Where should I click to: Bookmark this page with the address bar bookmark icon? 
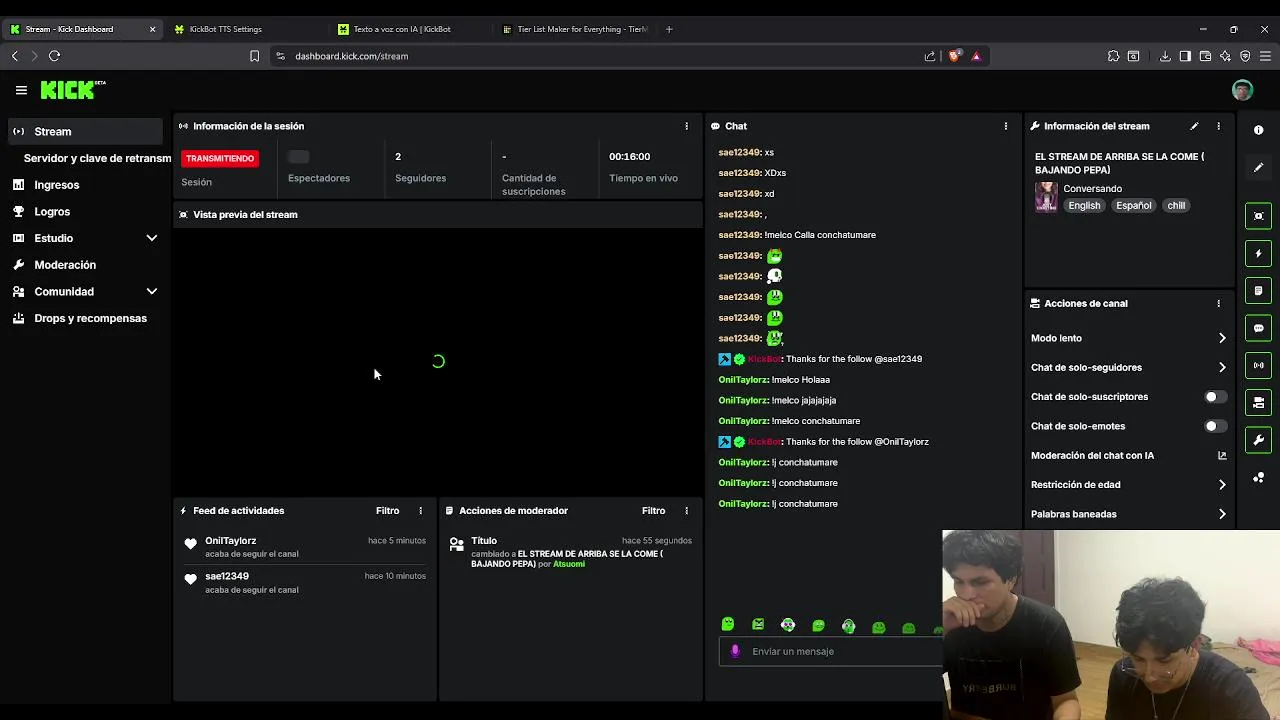coord(254,56)
